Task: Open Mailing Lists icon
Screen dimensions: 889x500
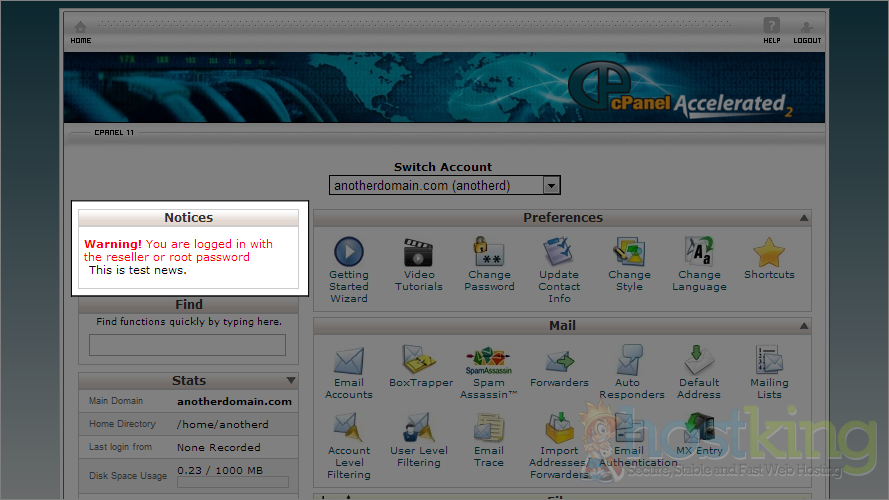Action: [769, 361]
